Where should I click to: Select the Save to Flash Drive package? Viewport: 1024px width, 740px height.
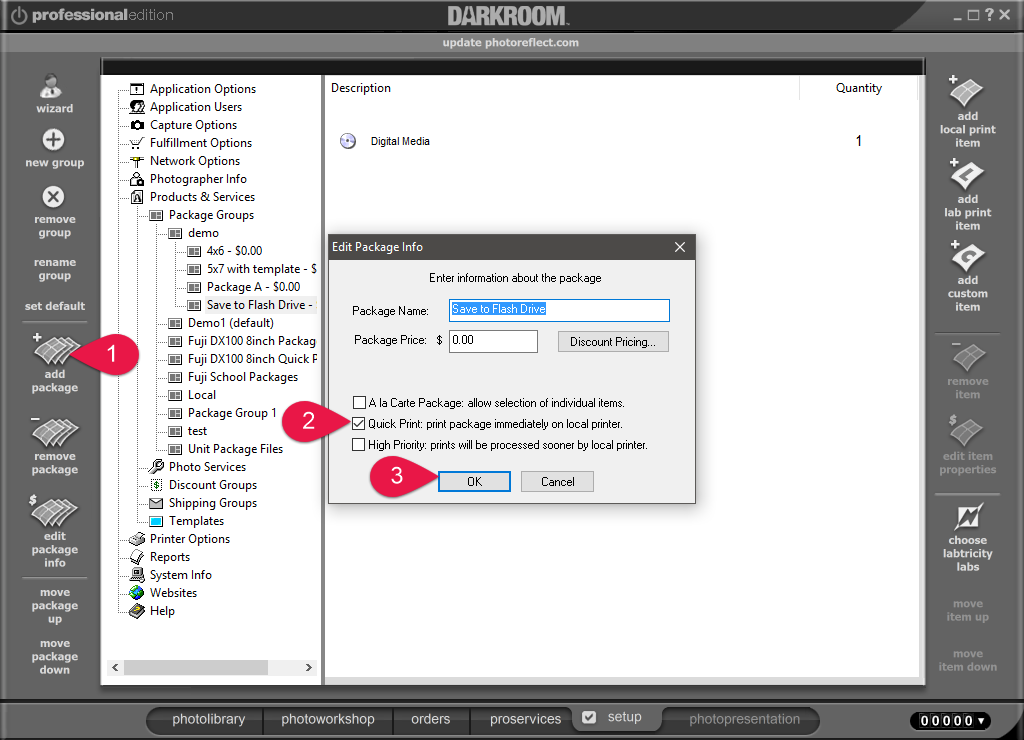pyautogui.click(x=259, y=305)
